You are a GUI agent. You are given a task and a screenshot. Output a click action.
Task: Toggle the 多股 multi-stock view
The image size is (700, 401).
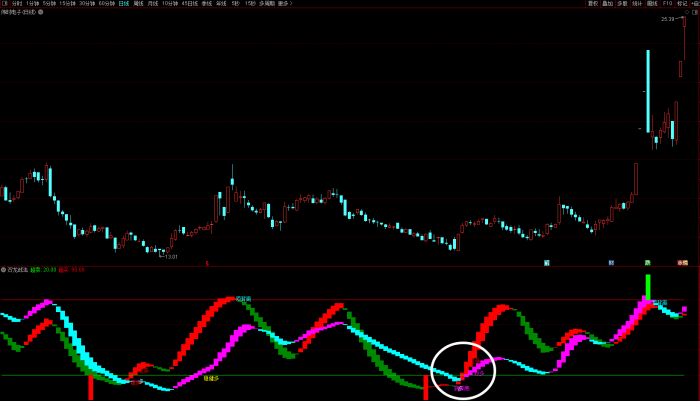(x=622, y=4)
